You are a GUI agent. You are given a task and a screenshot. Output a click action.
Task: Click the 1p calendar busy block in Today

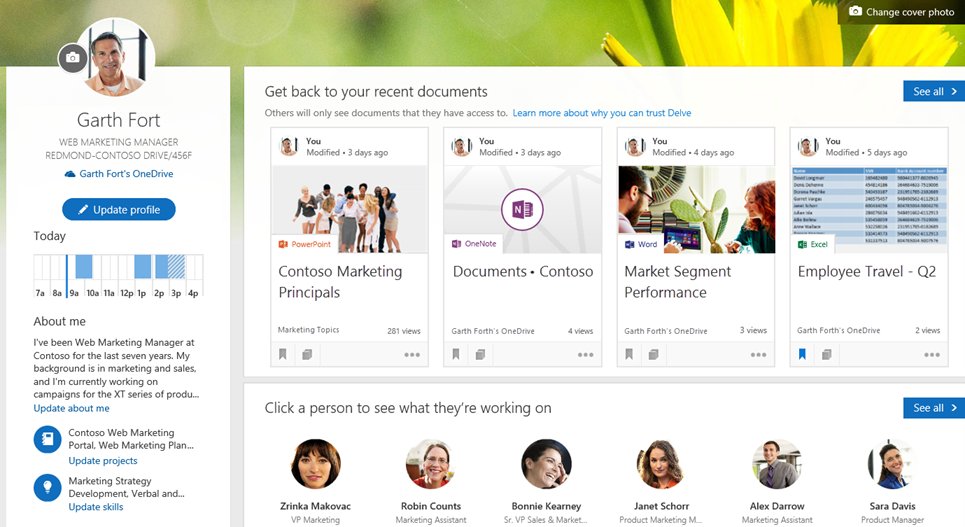coord(143,267)
